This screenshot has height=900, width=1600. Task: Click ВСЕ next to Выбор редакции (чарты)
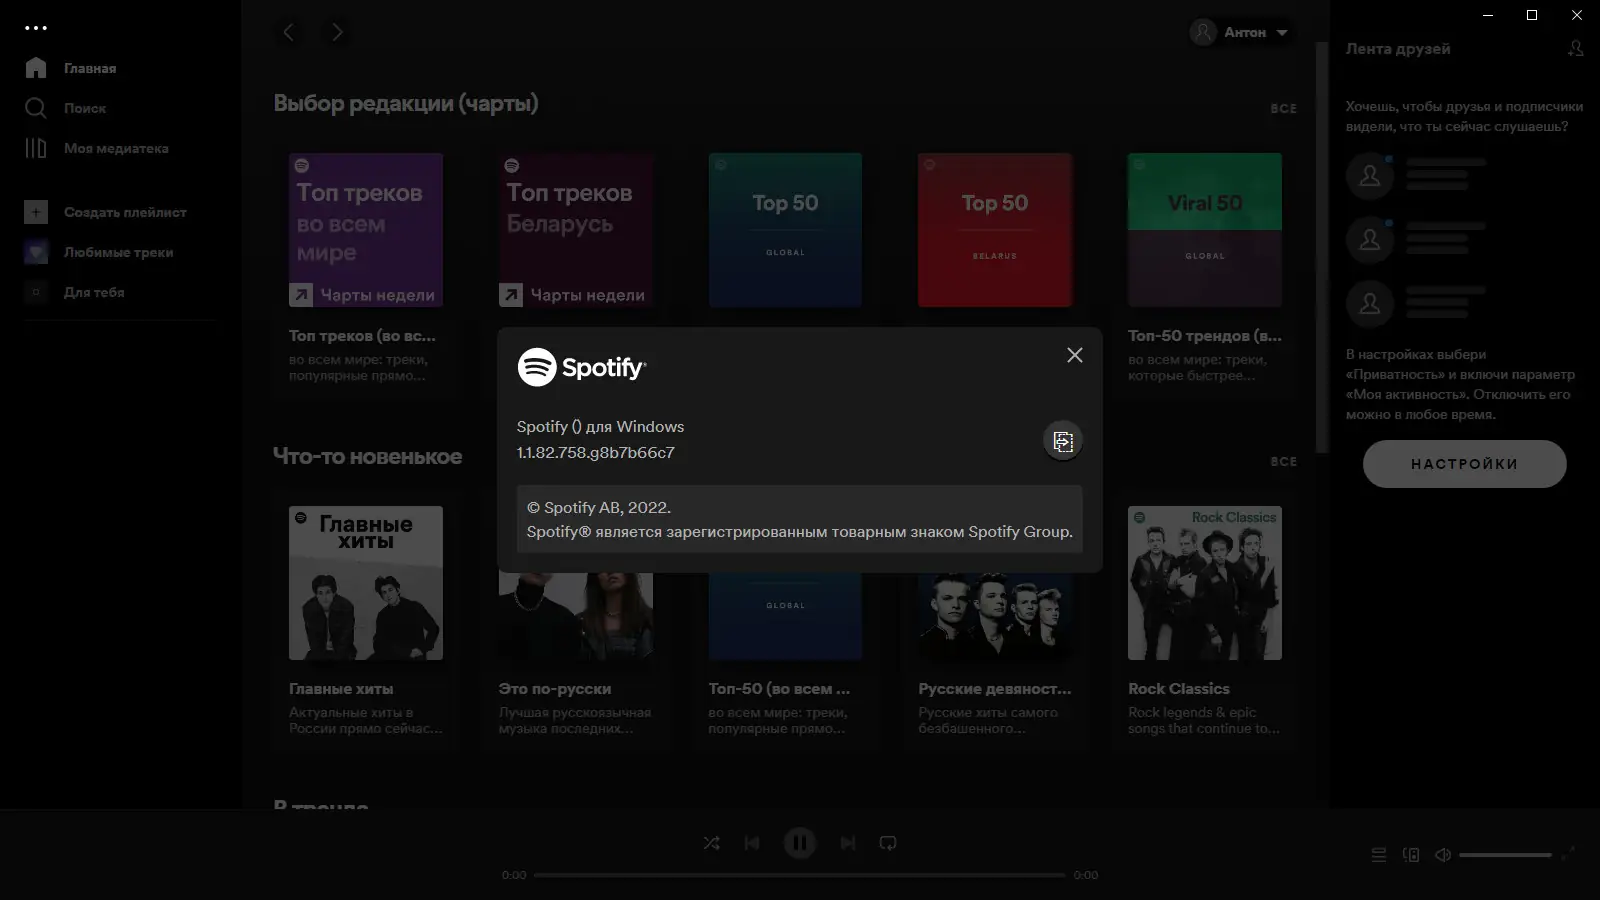[1283, 108]
